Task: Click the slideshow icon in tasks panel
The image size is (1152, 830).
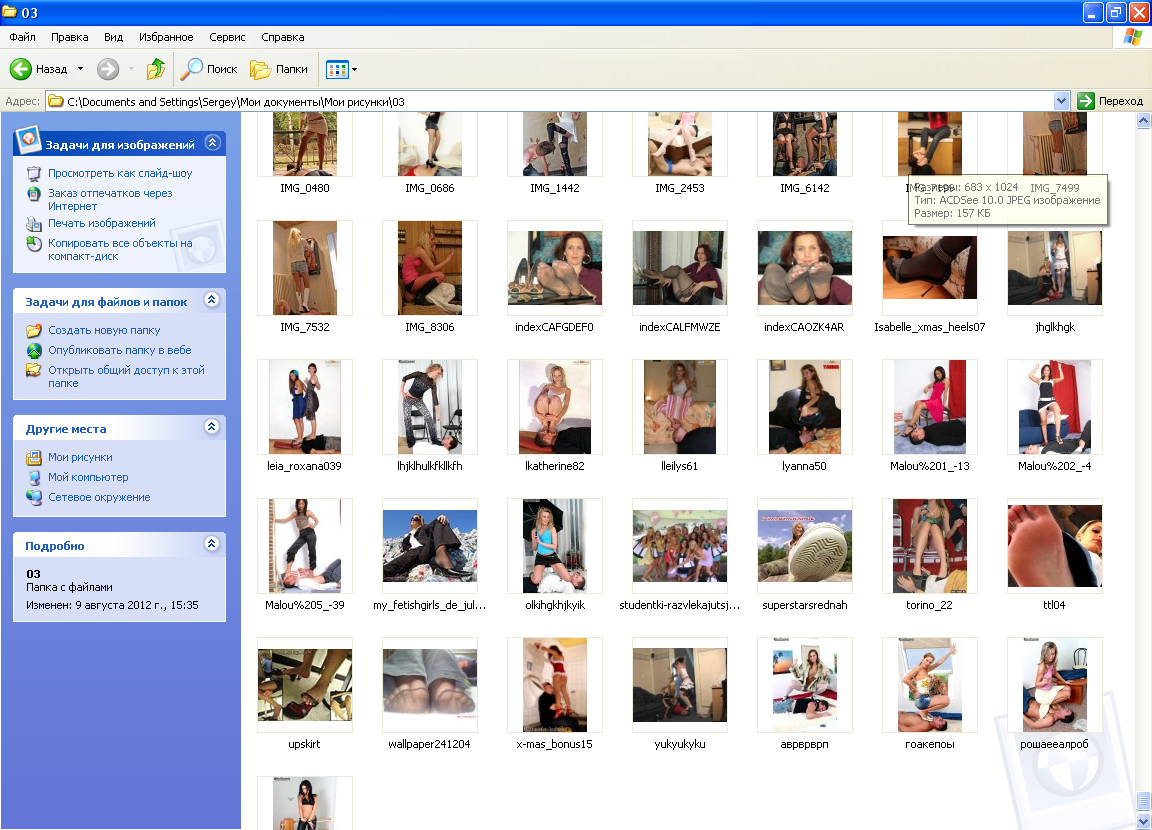Action: click(x=34, y=173)
